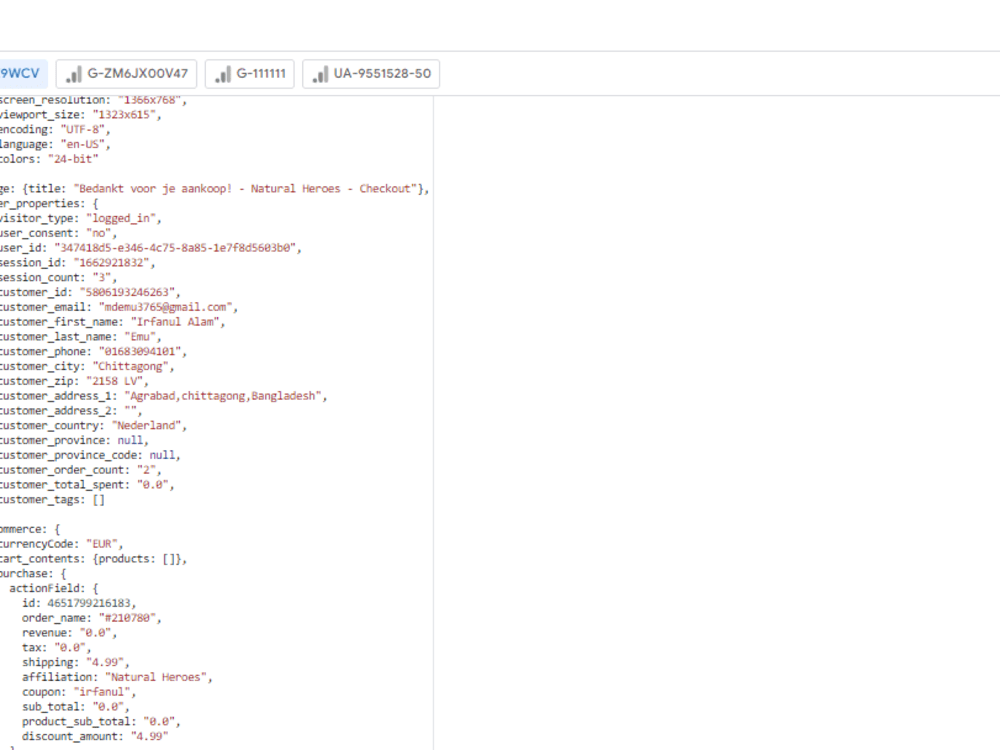Select the customer_total_spent value "0.0"

click(x=152, y=485)
